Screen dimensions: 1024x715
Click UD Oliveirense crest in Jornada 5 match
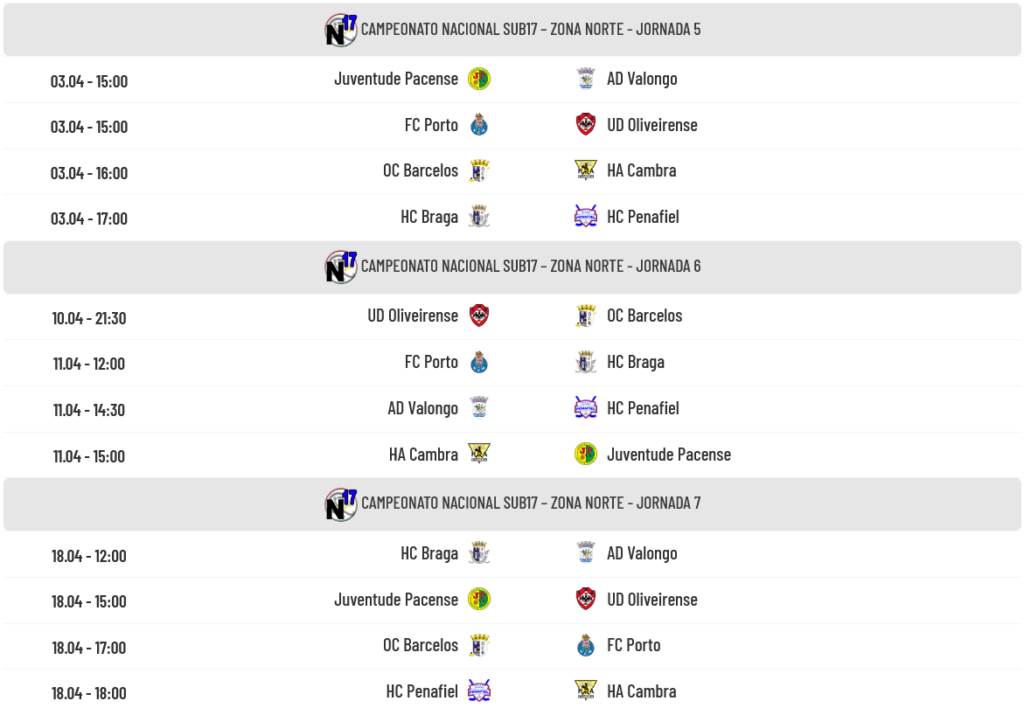pyautogui.click(x=586, y=125)
